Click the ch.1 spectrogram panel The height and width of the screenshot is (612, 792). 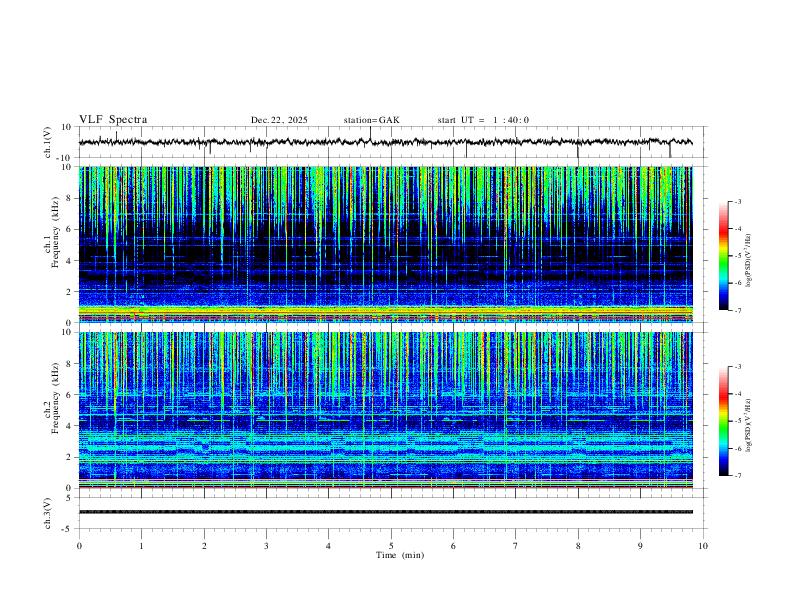[386, 244]
